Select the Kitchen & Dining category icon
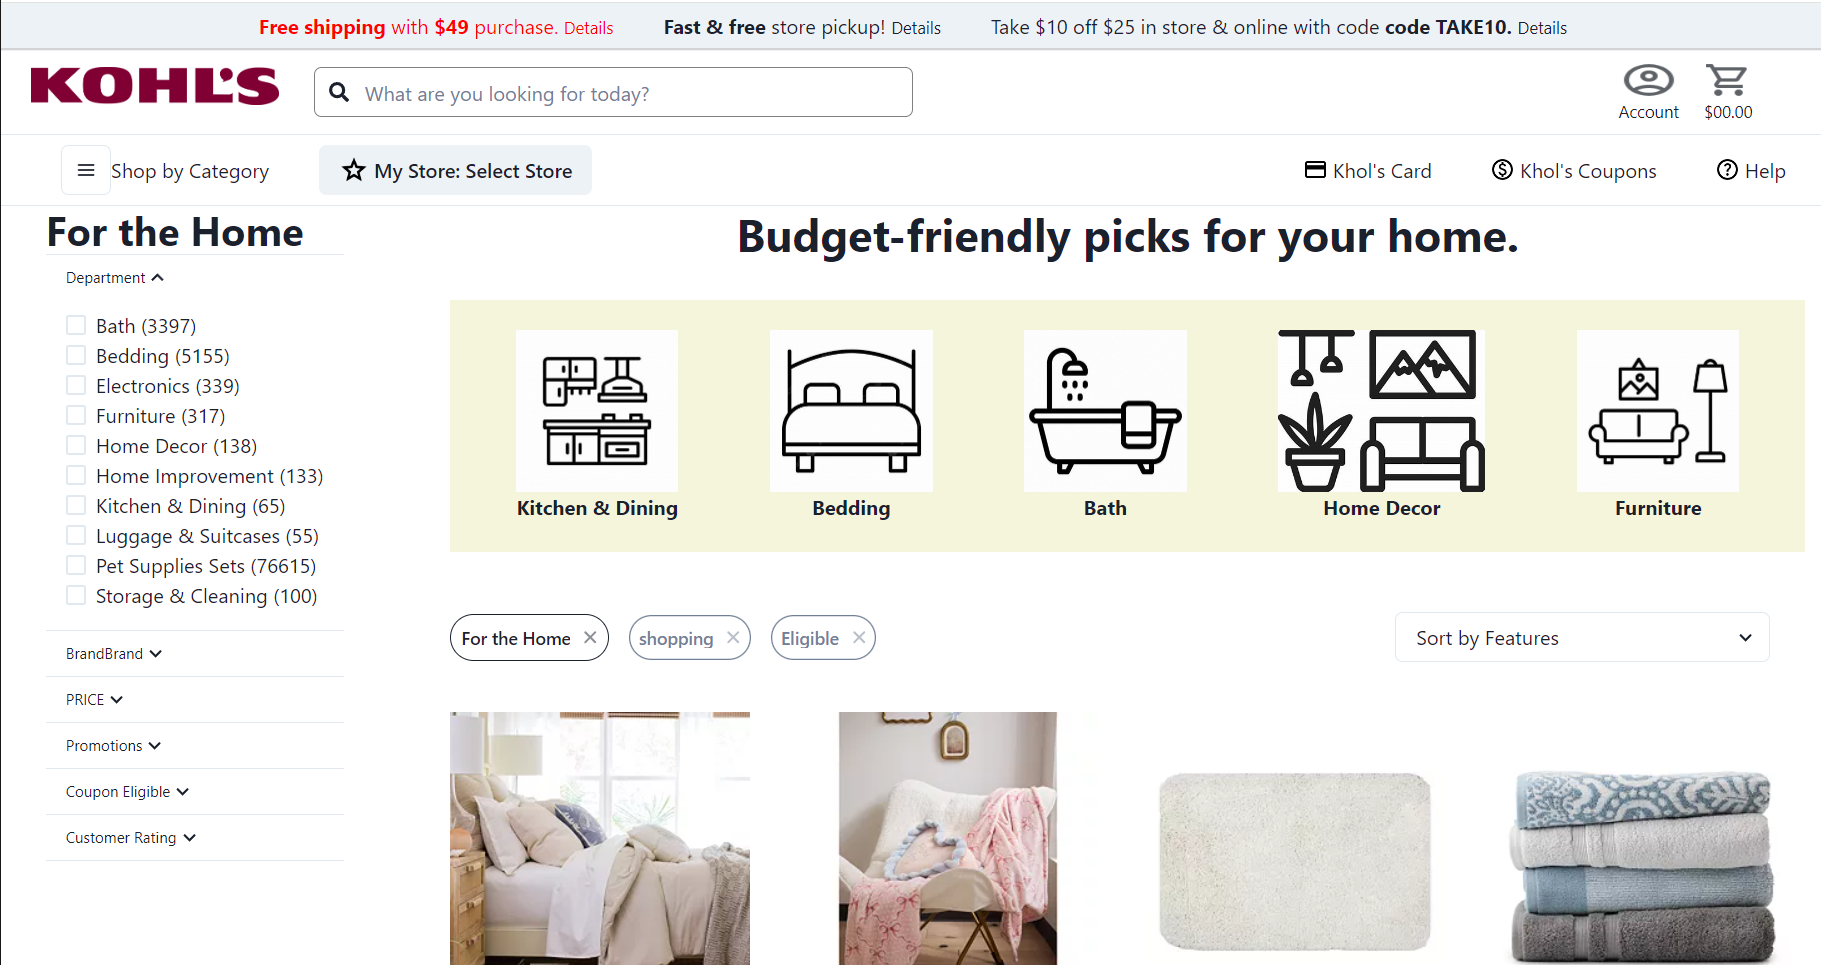 [597, 411]
